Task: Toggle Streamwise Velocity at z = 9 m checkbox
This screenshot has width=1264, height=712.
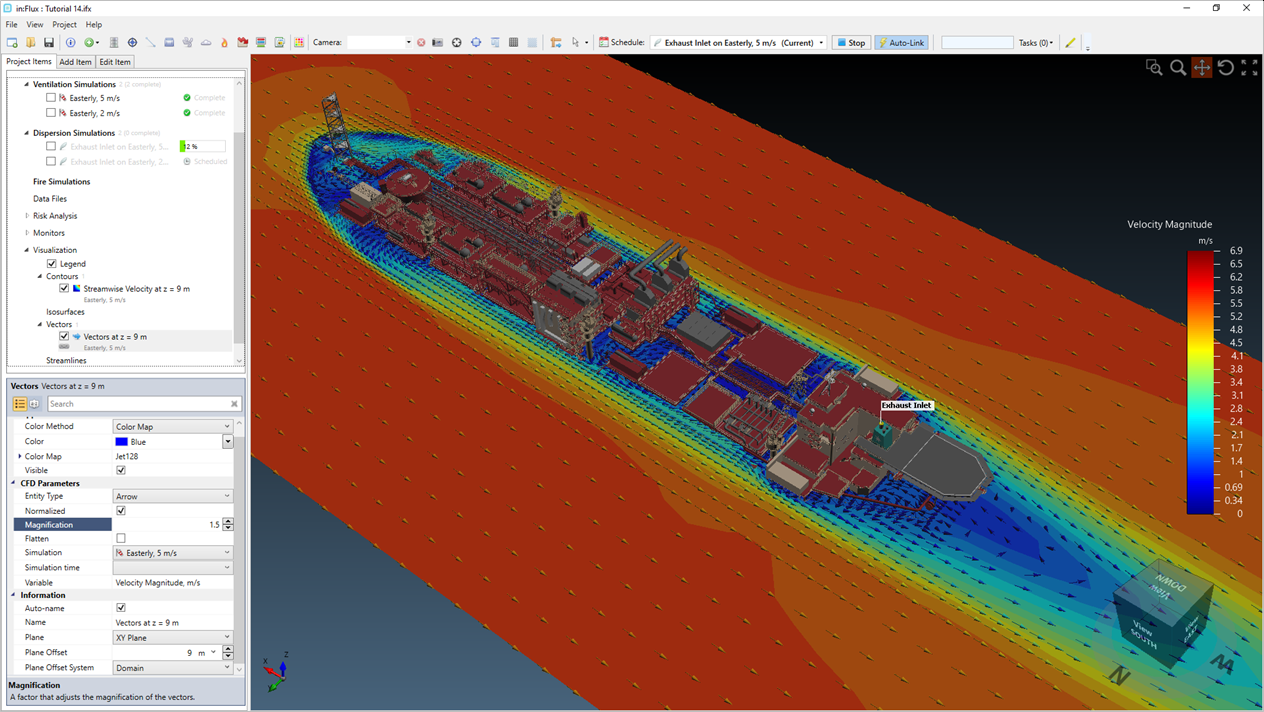Action: point(64,289)
